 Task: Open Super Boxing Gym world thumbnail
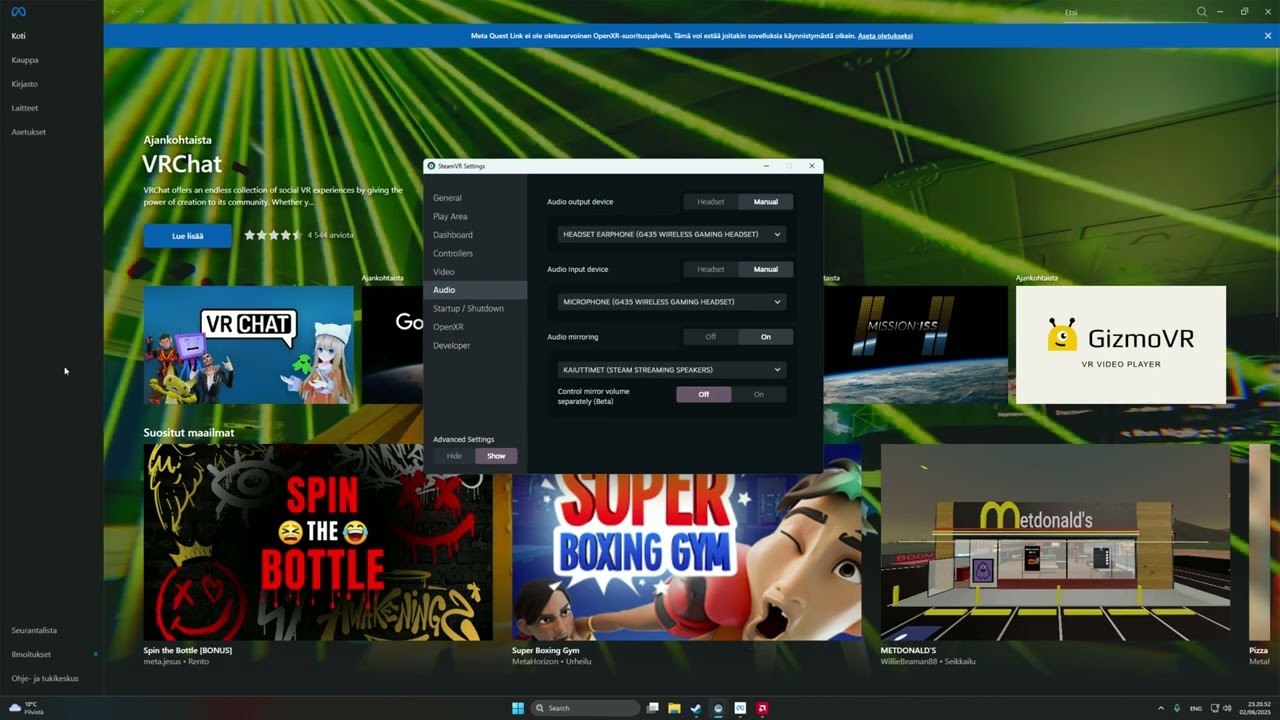pos(686,557)
